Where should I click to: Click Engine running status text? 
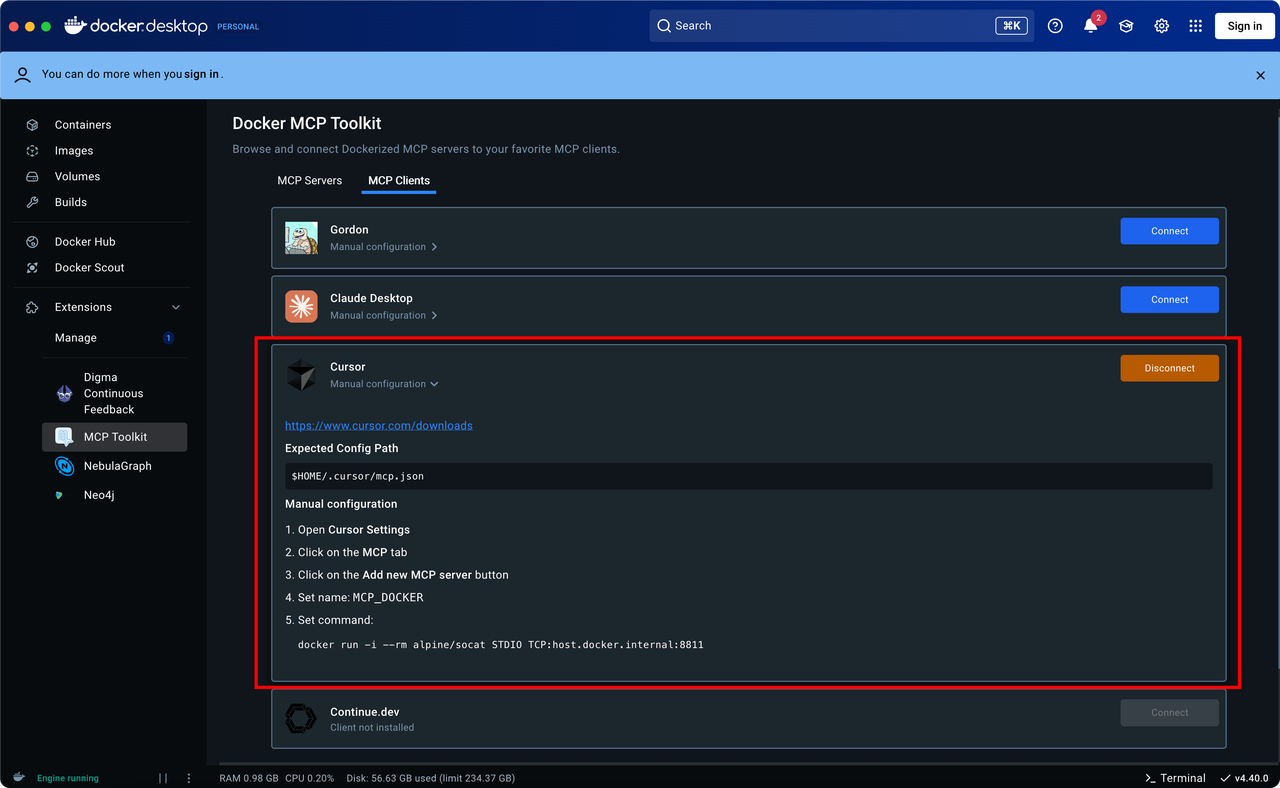pos(68,778)
